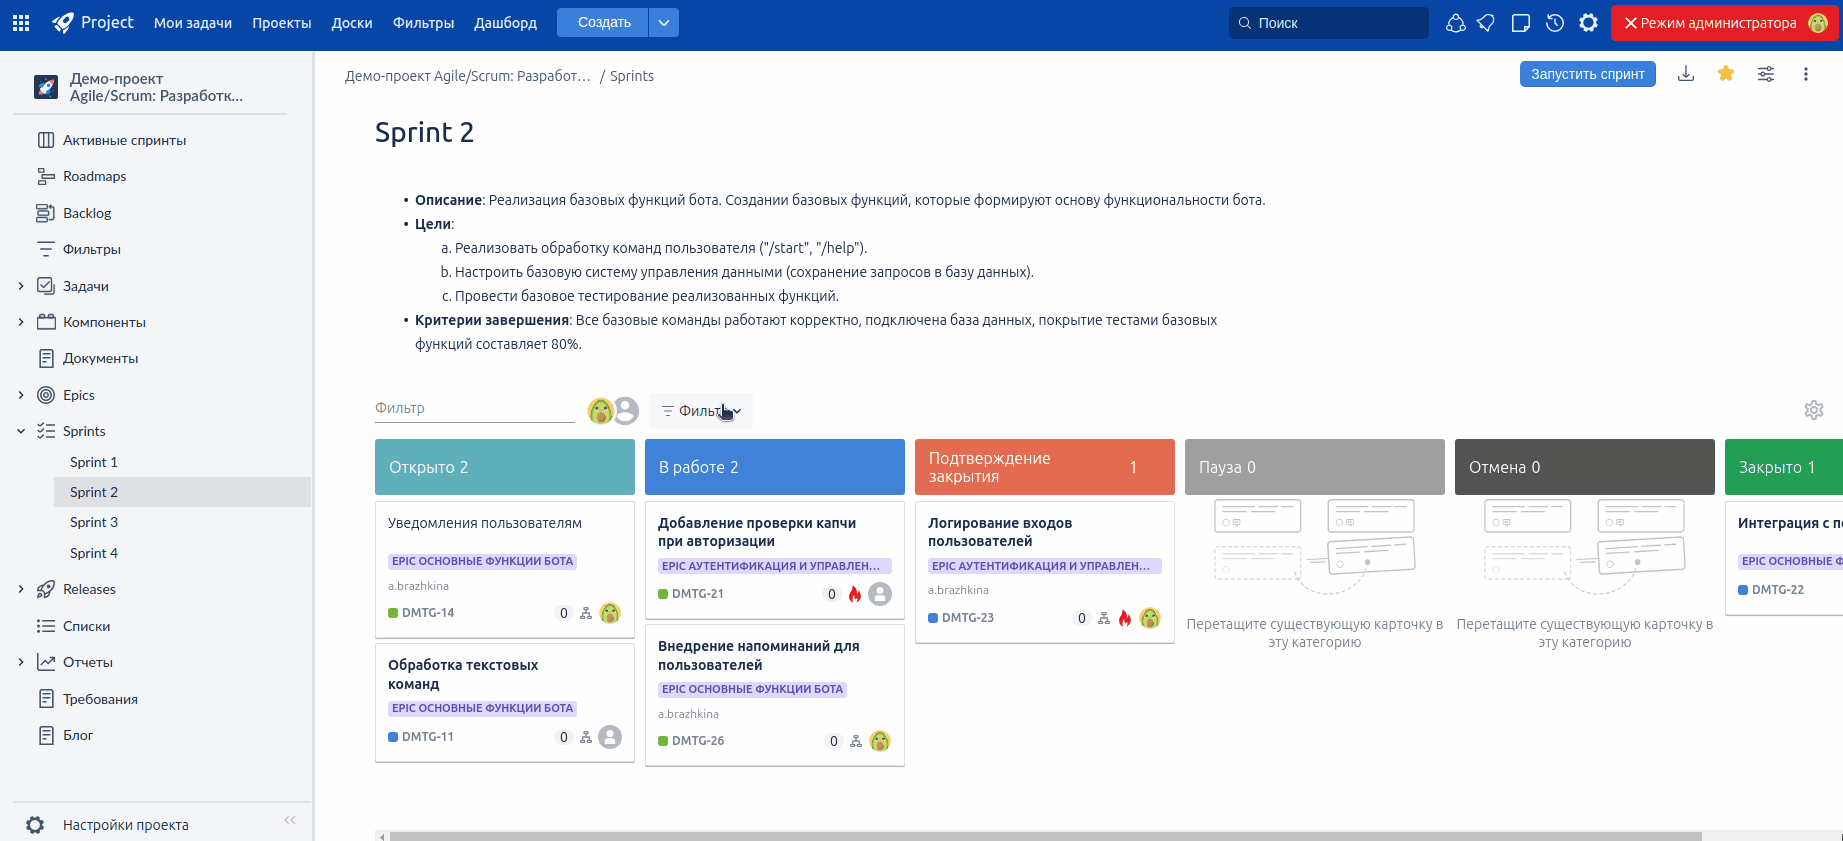Open the recent history clock icon
Image resolution: width=1843 pixels, height=841 pixels.
pos(1554,23)
